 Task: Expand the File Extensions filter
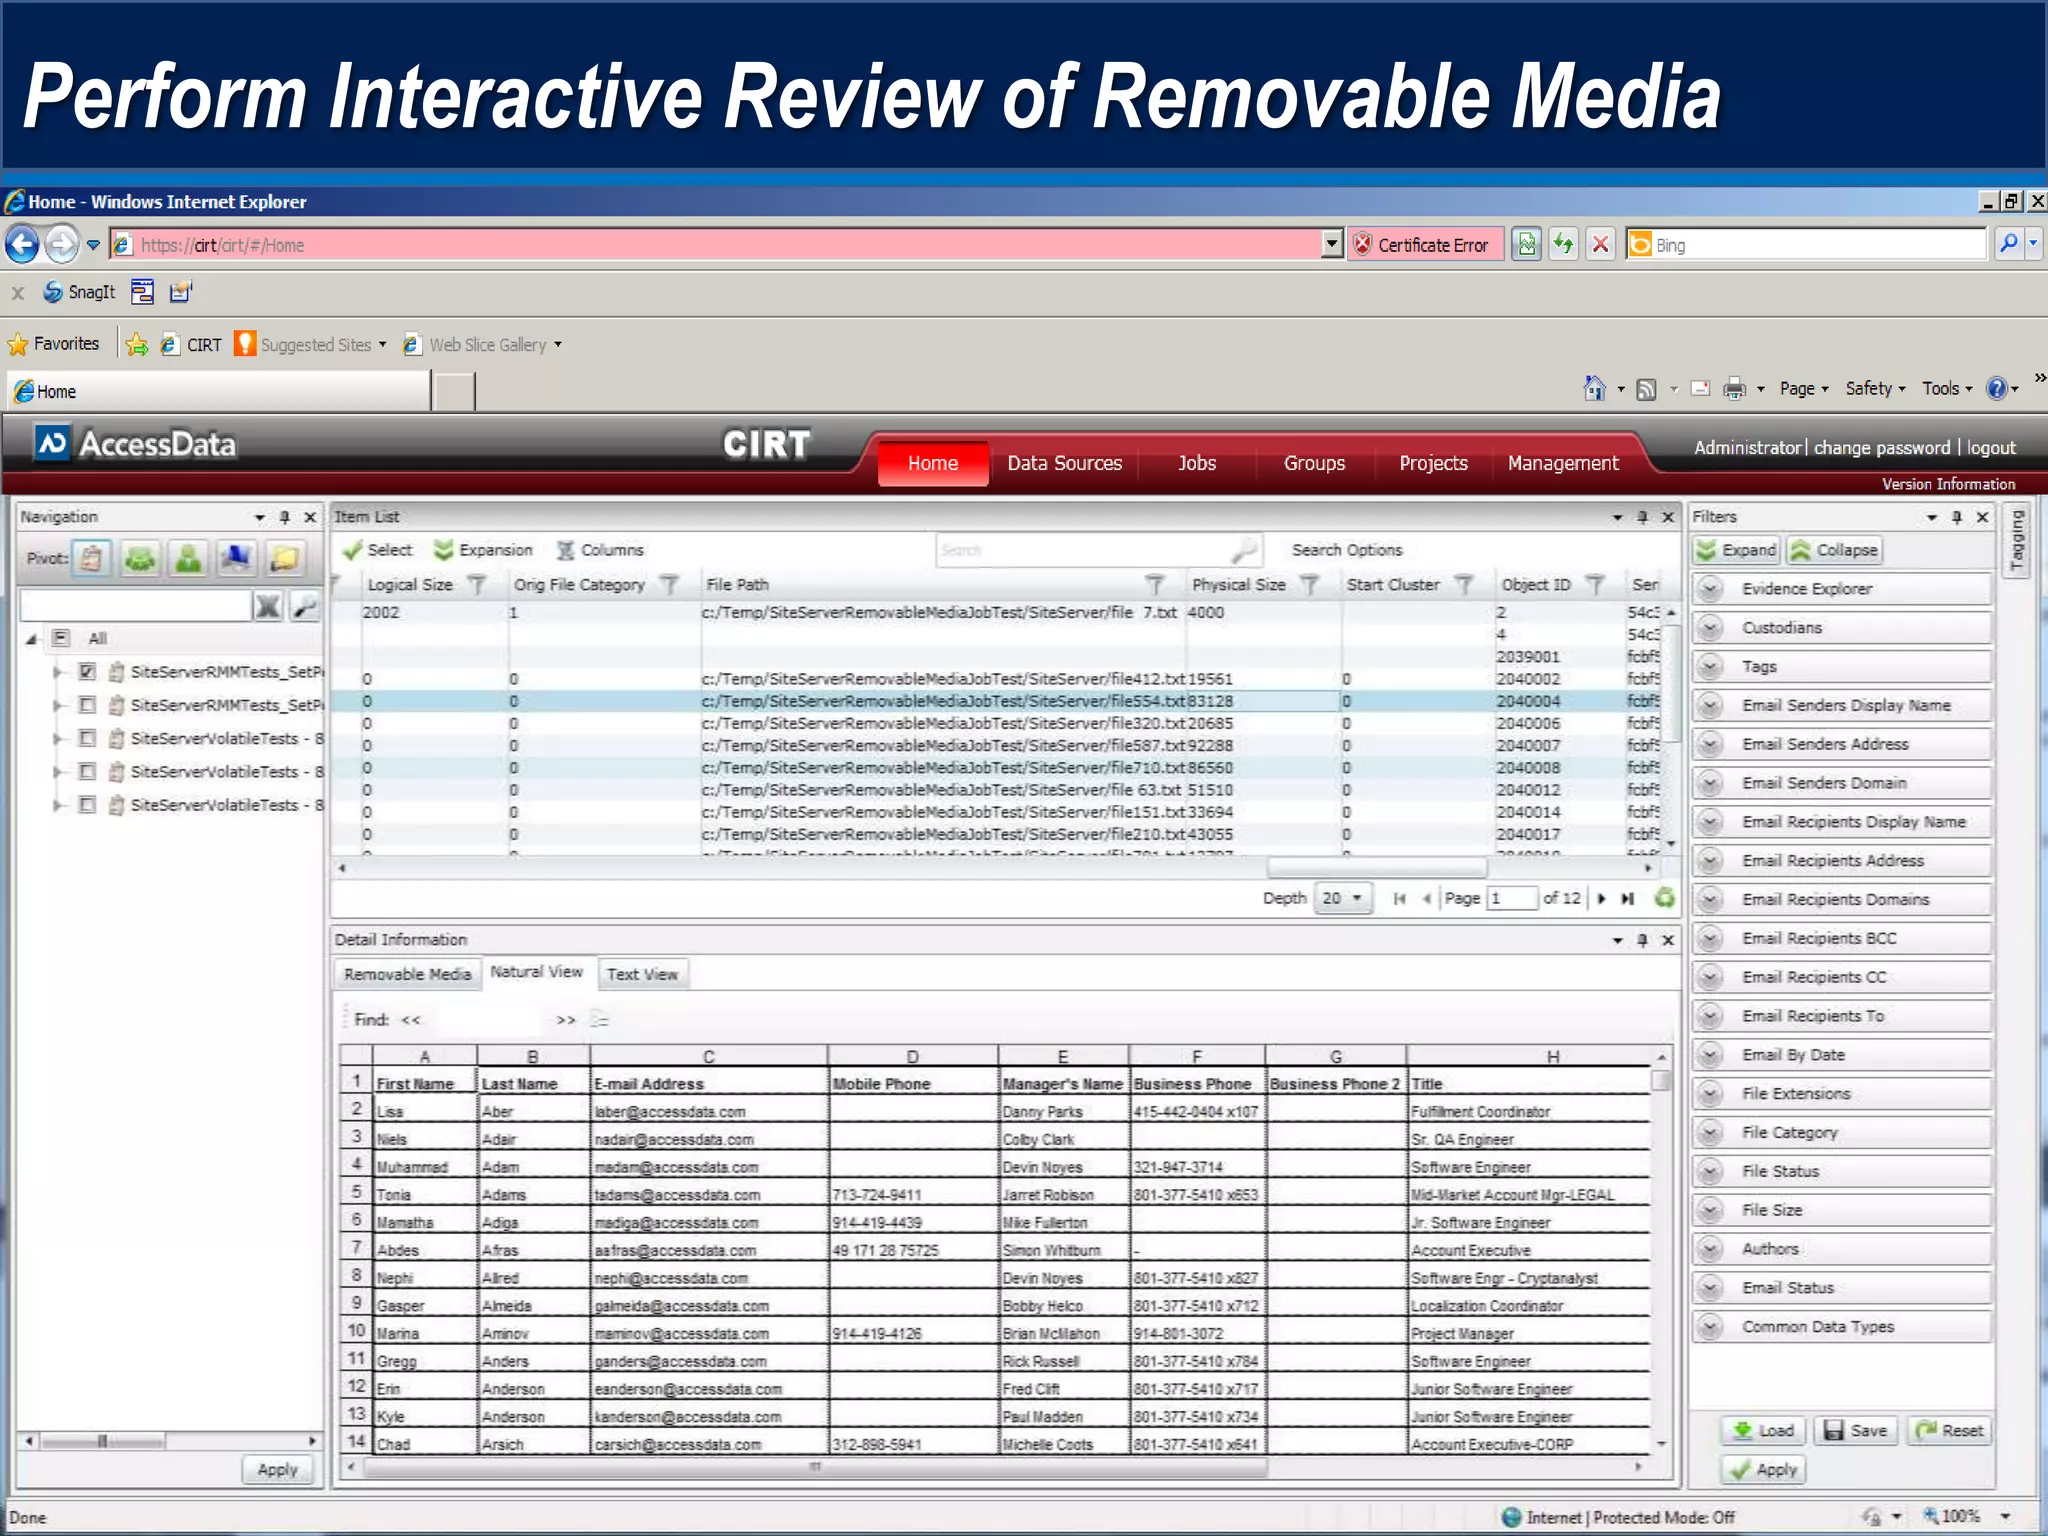[1711, 1094]
